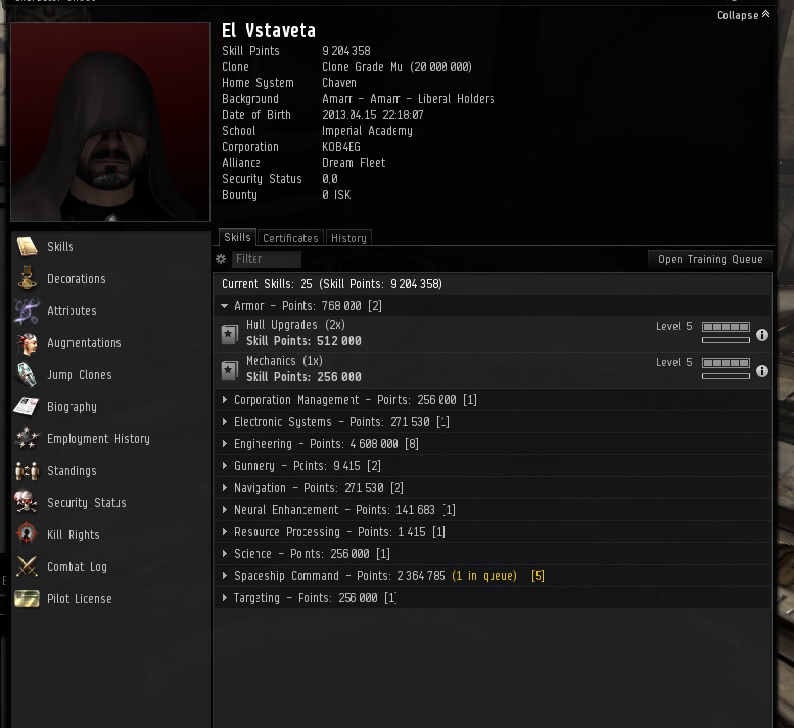794x728 pixels.
Task: Show info for Mechanics skill
Action: click(762, 371)
